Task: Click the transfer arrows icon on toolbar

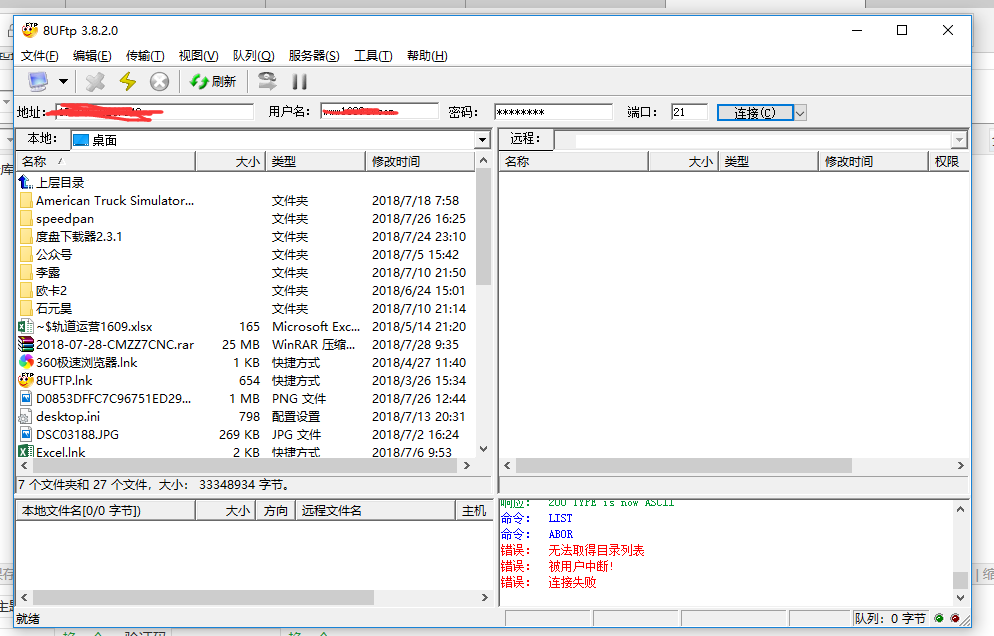Action: point(268,82)
